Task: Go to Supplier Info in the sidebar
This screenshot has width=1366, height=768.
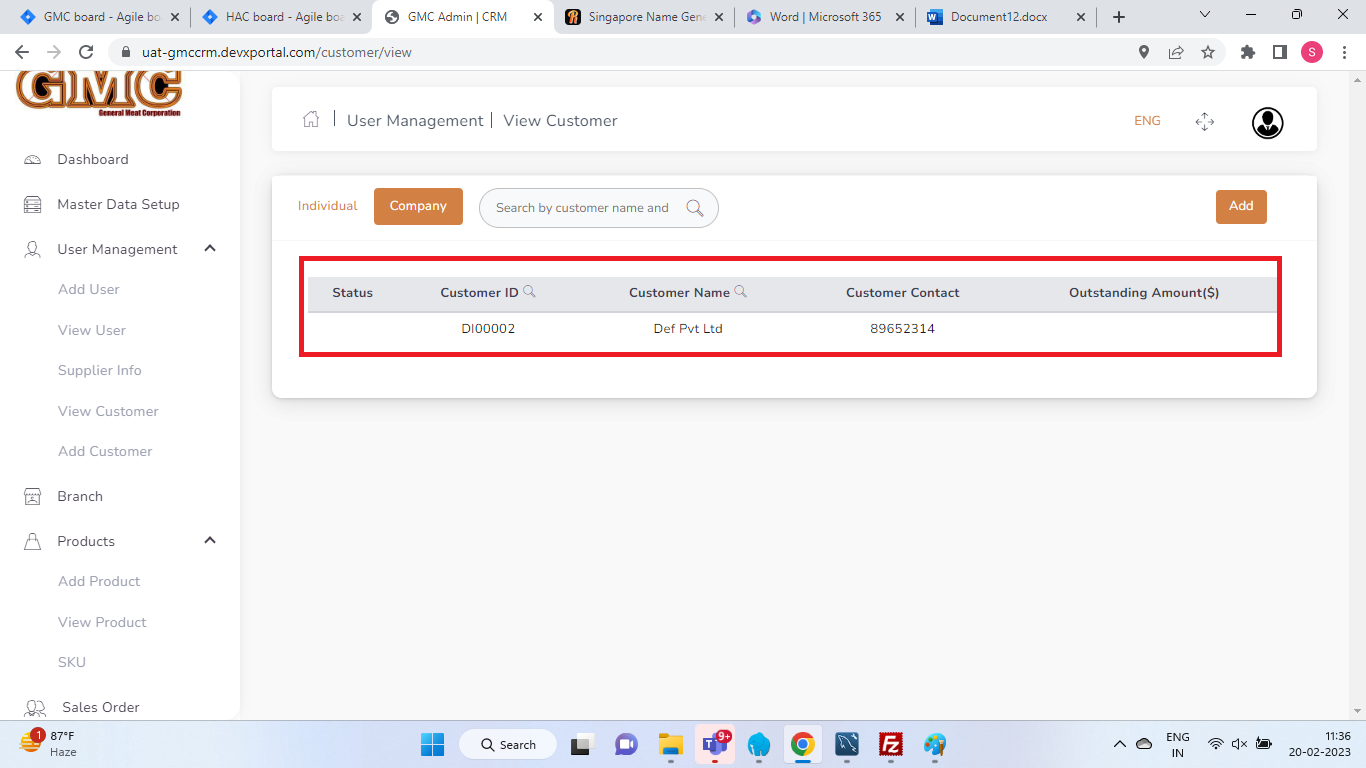Action: point(100,370)
